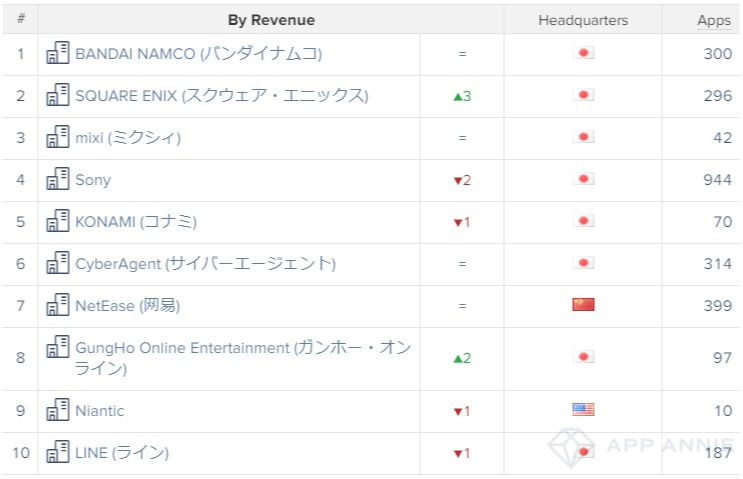Open the mixi publisher link
Viewport: 743px width, 479px height.
click(x=128, y=138)
